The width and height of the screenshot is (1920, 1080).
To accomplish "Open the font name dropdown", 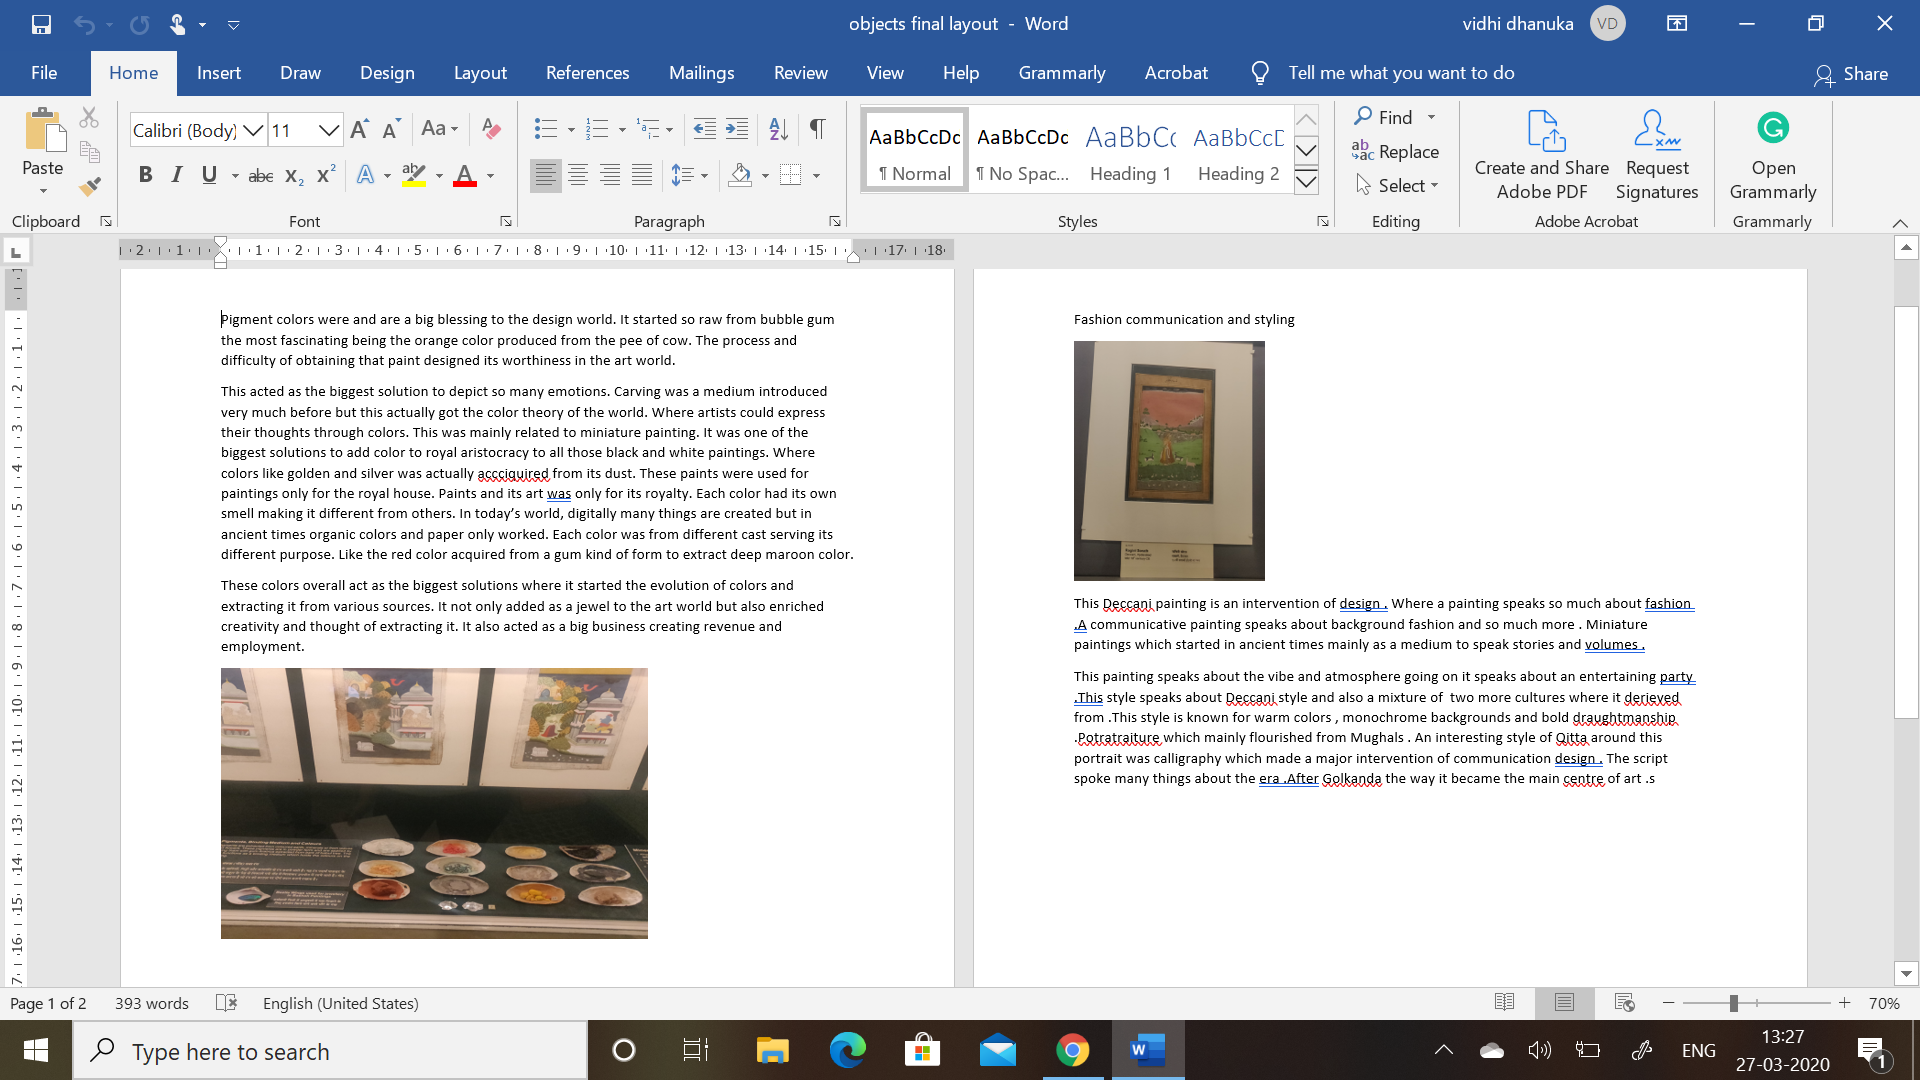I will coord(253,131).
